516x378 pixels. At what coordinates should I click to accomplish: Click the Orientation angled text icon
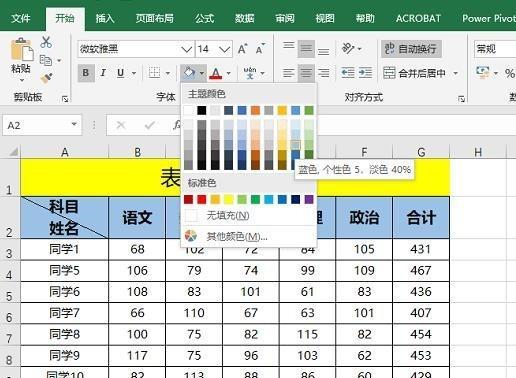tap(348, 49)
